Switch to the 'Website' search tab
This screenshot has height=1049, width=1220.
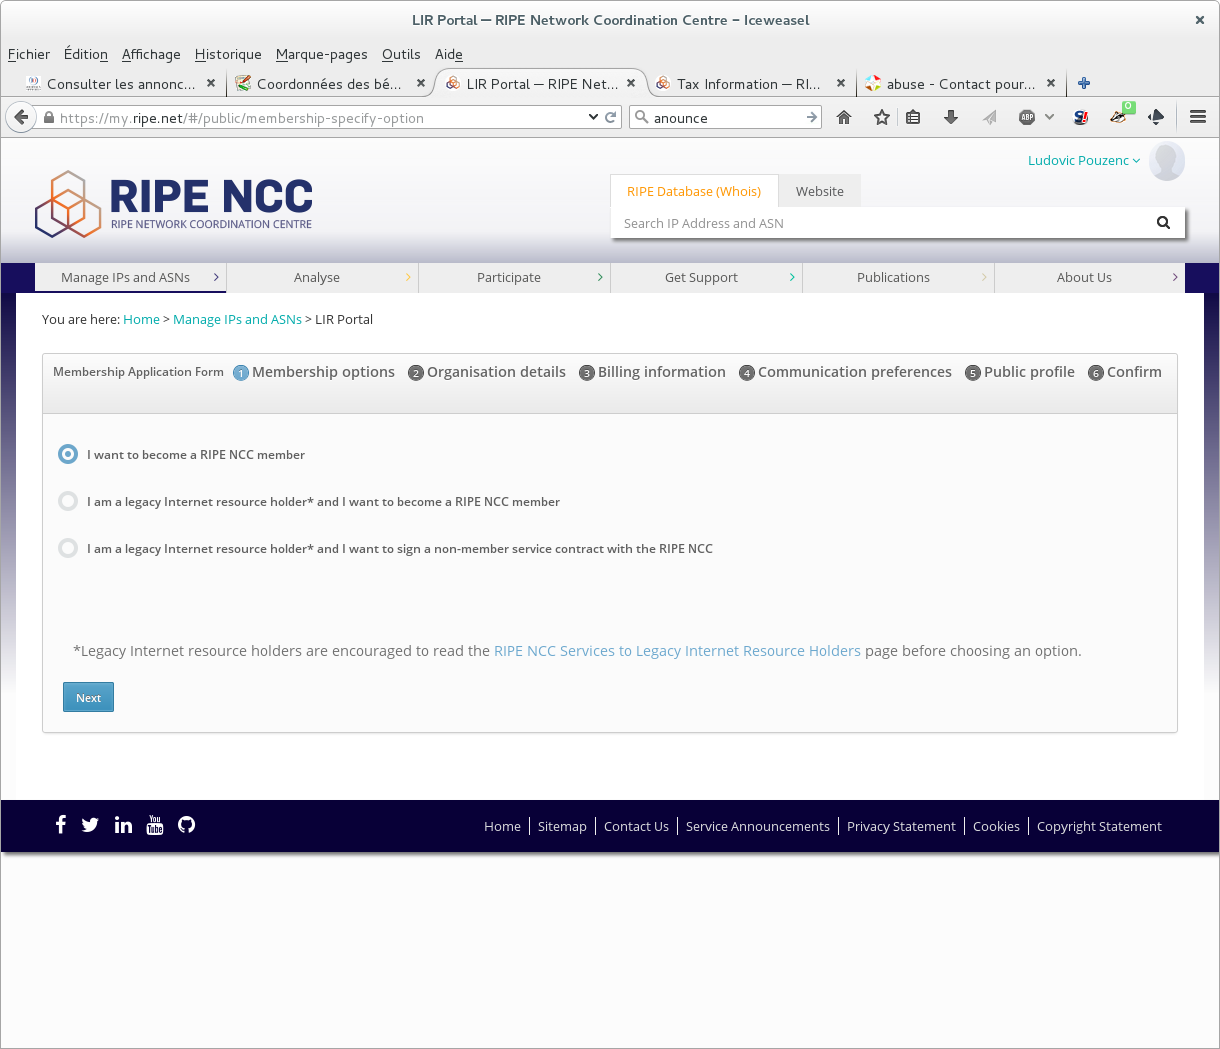pos(820,191)
